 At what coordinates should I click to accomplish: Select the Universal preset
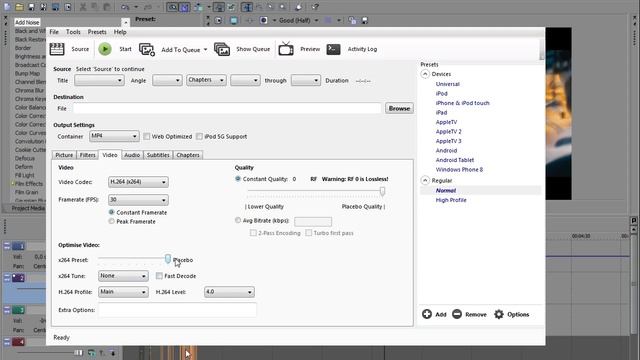[x=447, y=84]
